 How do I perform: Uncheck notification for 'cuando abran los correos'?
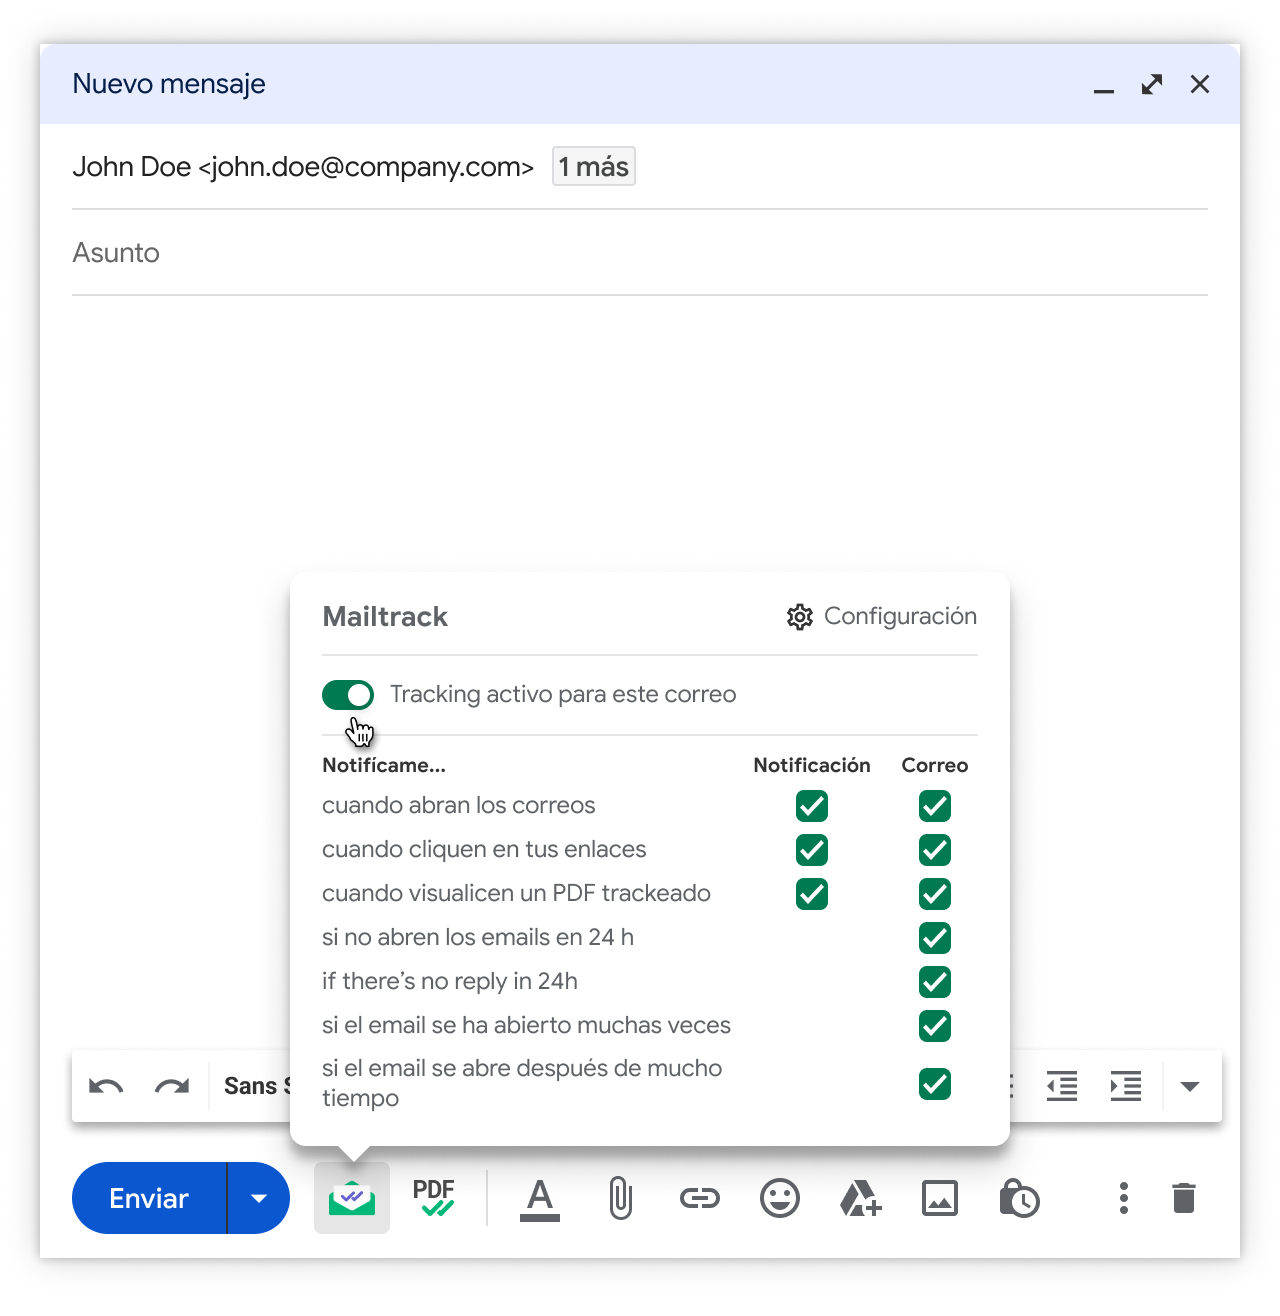point(812,806)
